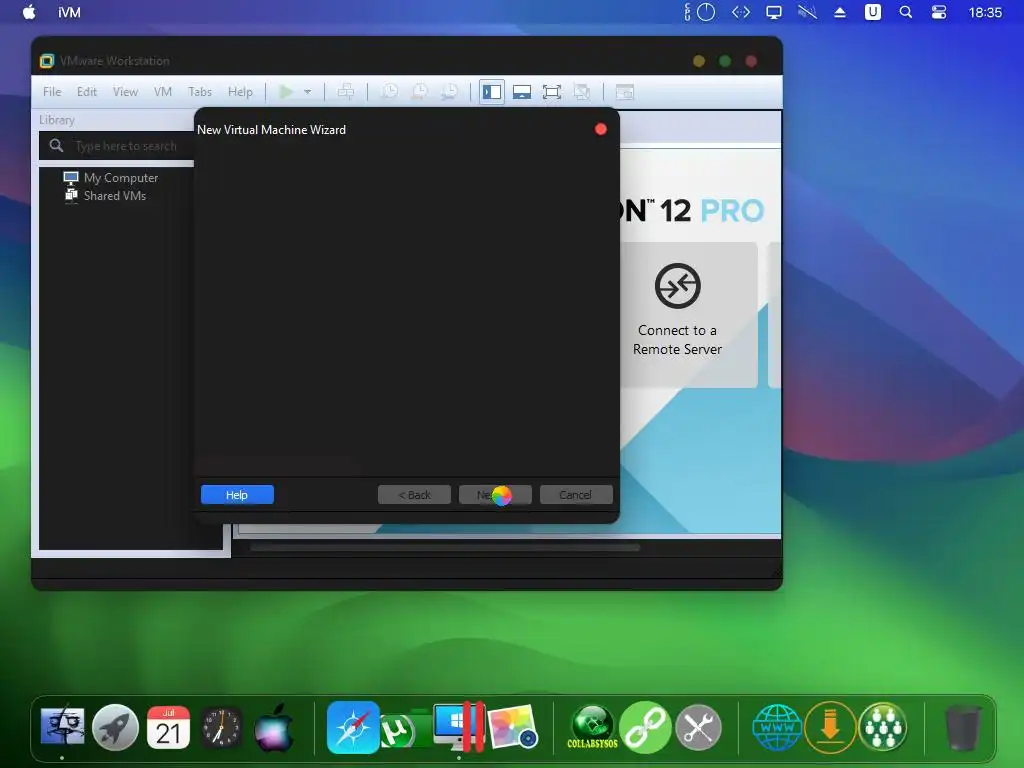This screenshot has height=768, width=1024.
Task: Open the Help menu in the menu bar
Action: coord(240,92)
